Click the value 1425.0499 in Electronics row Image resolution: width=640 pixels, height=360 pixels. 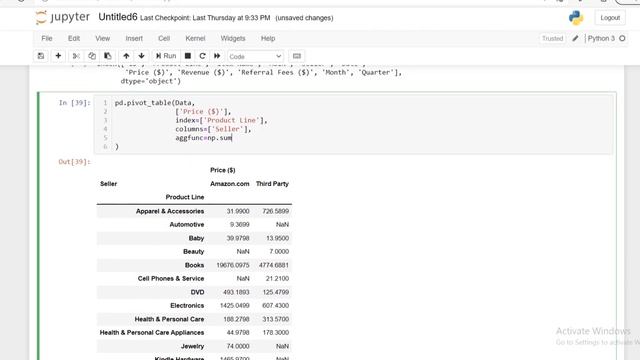pyautogui.click(x=234, y=305)
